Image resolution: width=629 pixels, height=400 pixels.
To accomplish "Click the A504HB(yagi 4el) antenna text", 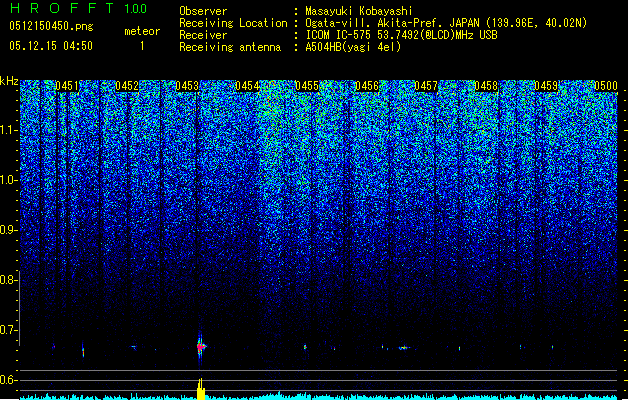I will click(353, 47).
